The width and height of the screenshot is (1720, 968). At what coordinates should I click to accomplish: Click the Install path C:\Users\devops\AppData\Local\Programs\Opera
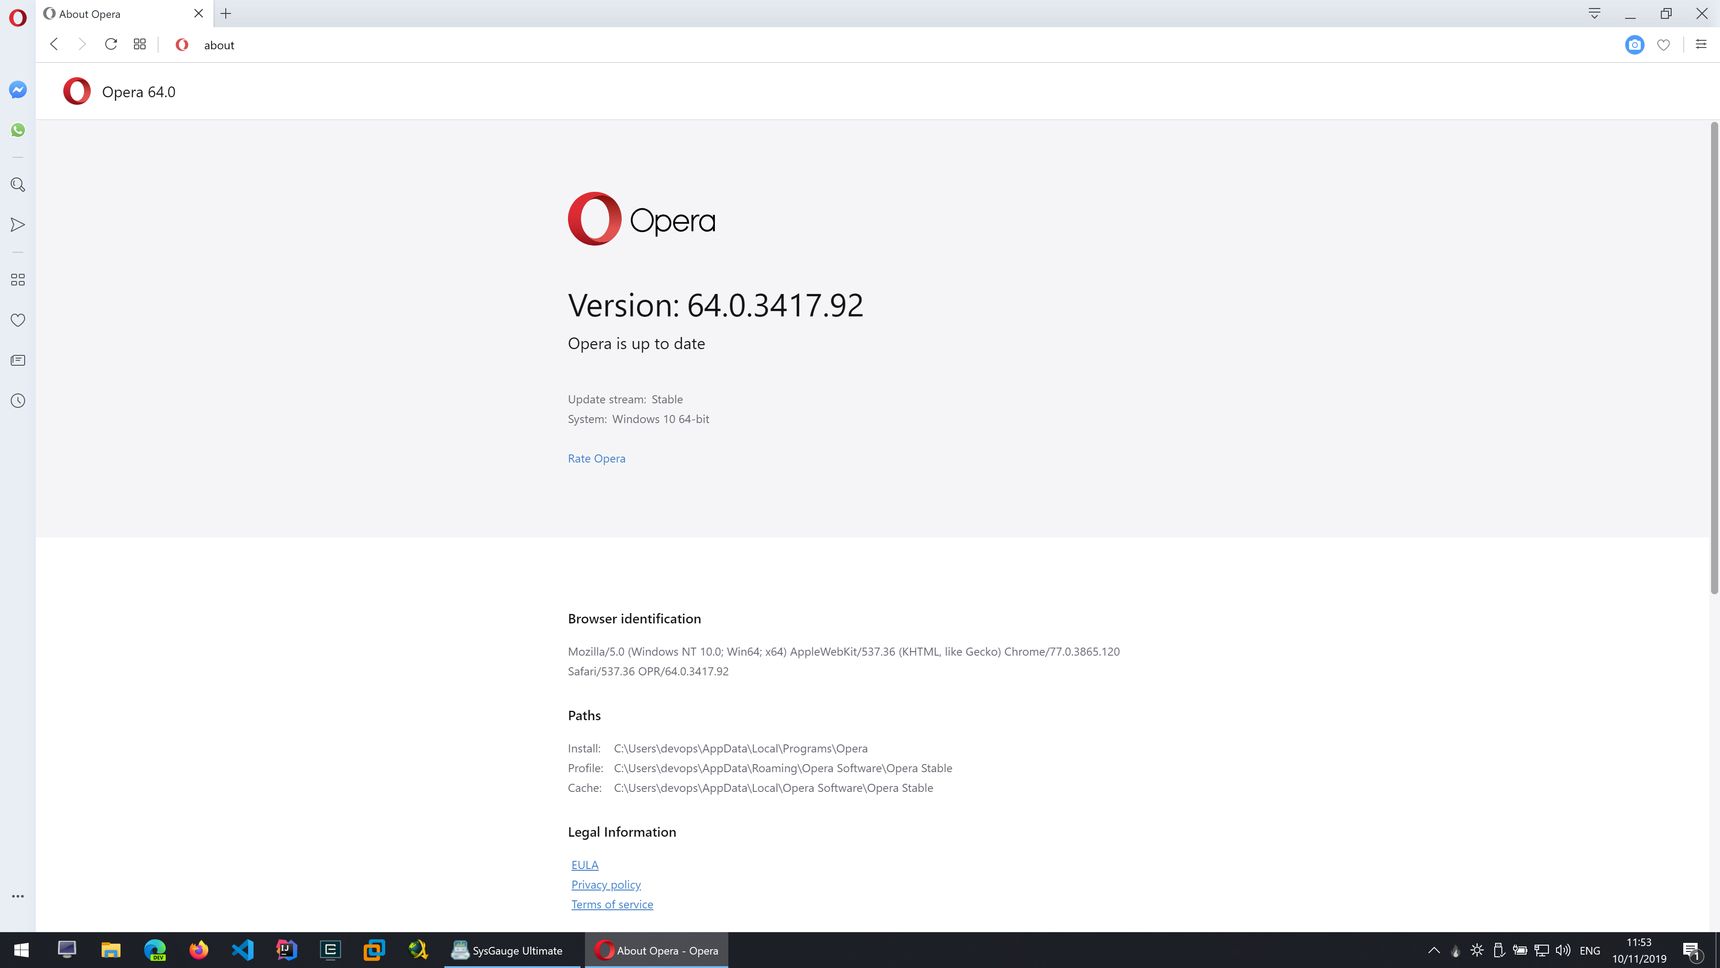740,748
